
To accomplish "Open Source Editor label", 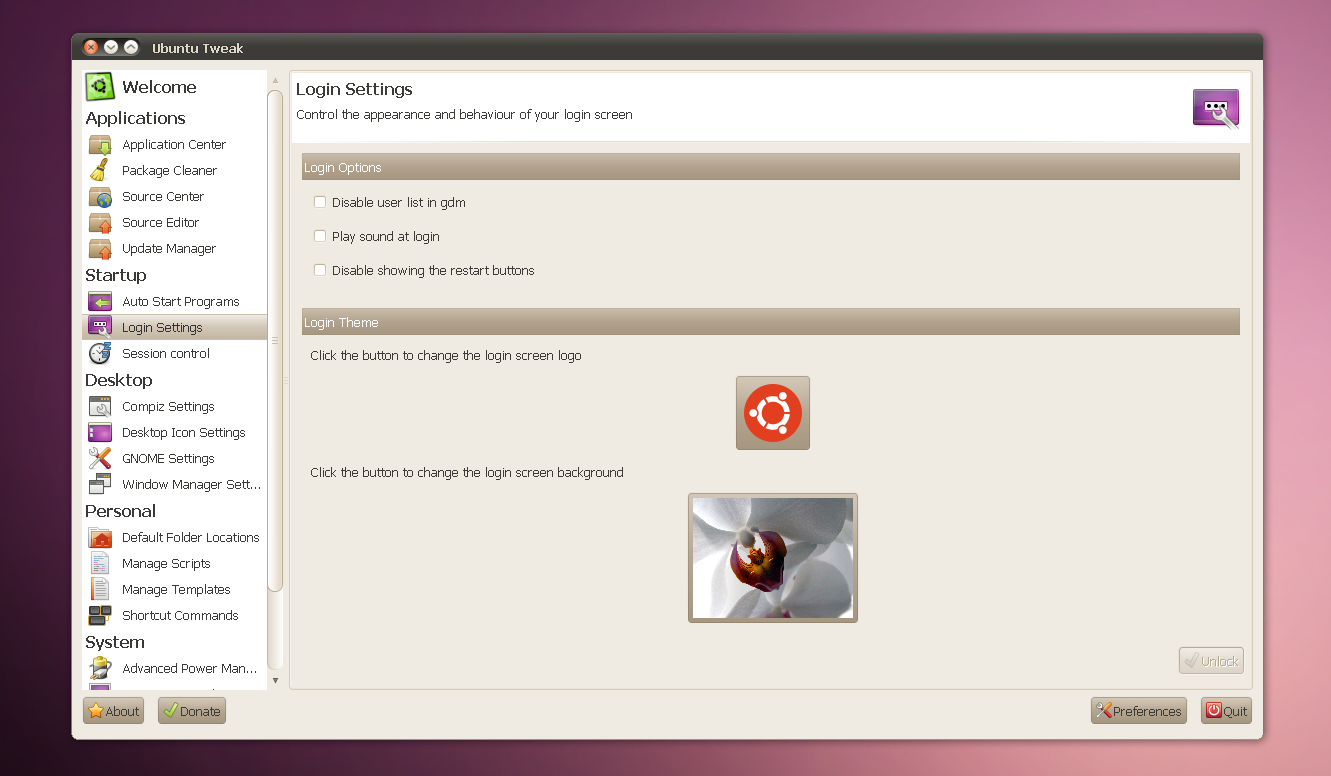I will pos(160,223).
